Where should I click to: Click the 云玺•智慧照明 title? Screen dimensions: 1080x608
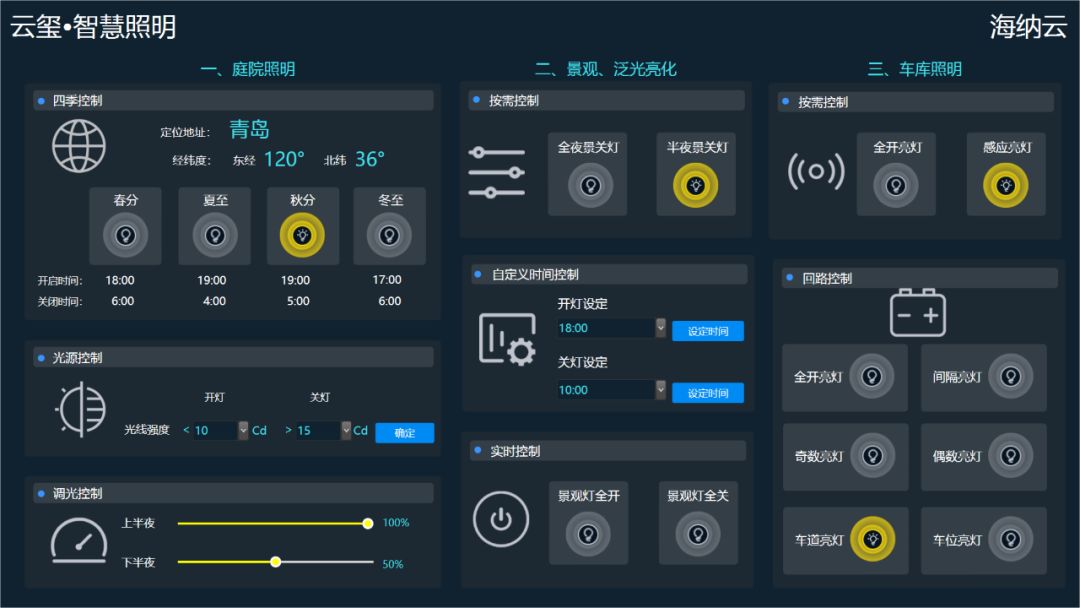[x=93, y=27]
